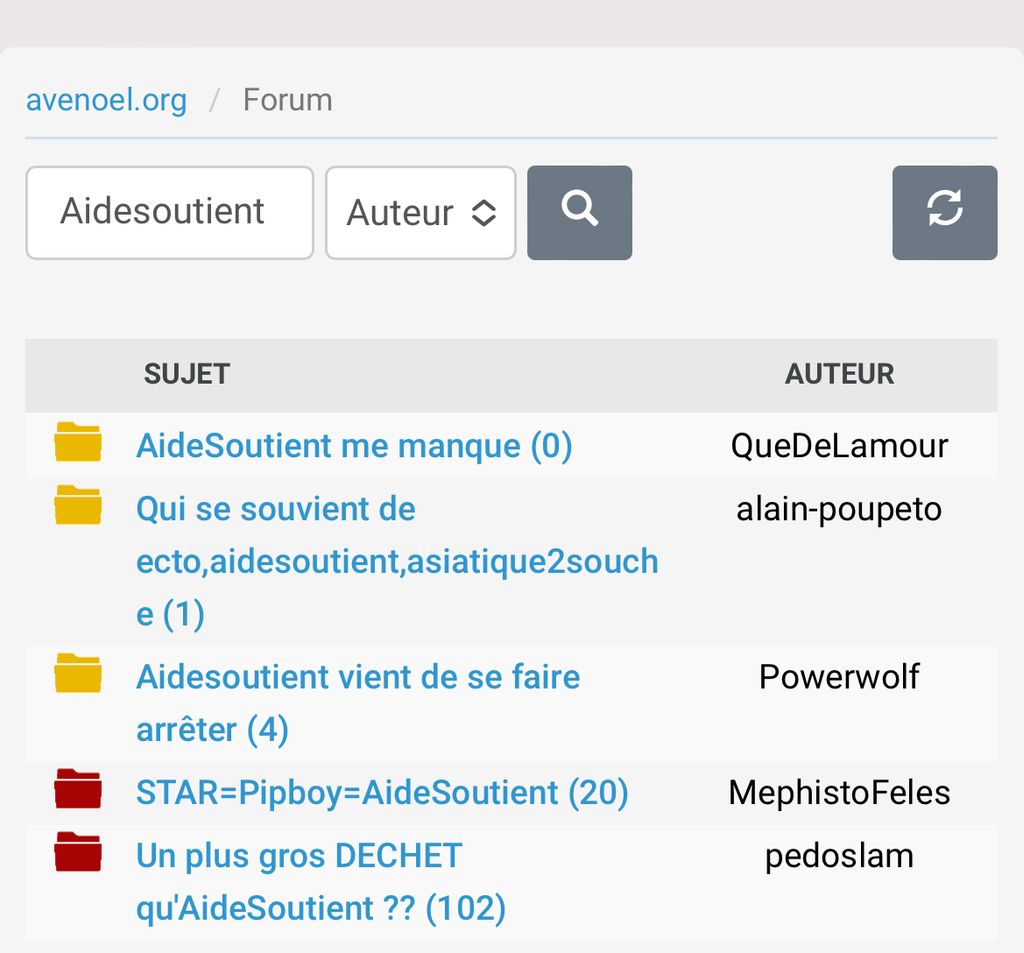Click yellow folder beside Aidesoutient vient de se faire
The image size is (1024, 953).
78,673
